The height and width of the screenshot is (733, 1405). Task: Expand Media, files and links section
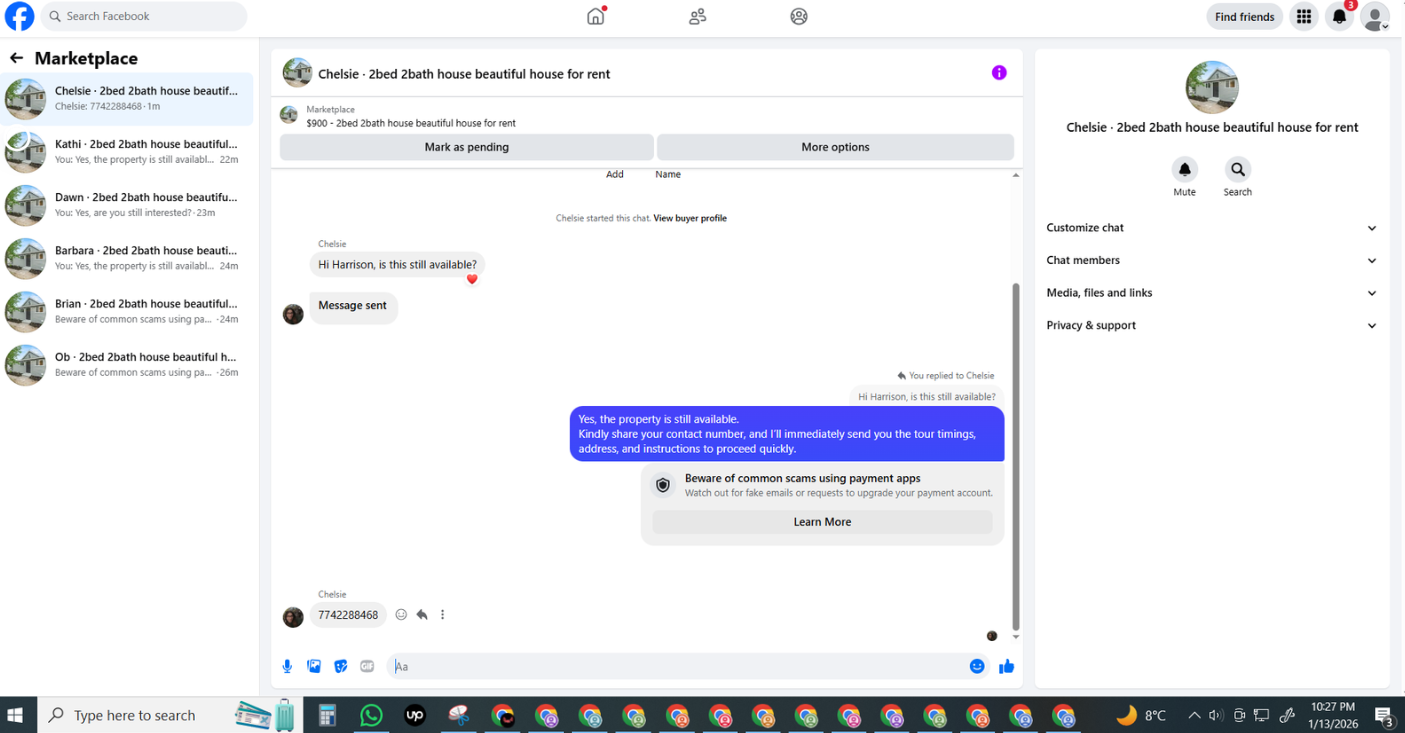(1211, 293)
